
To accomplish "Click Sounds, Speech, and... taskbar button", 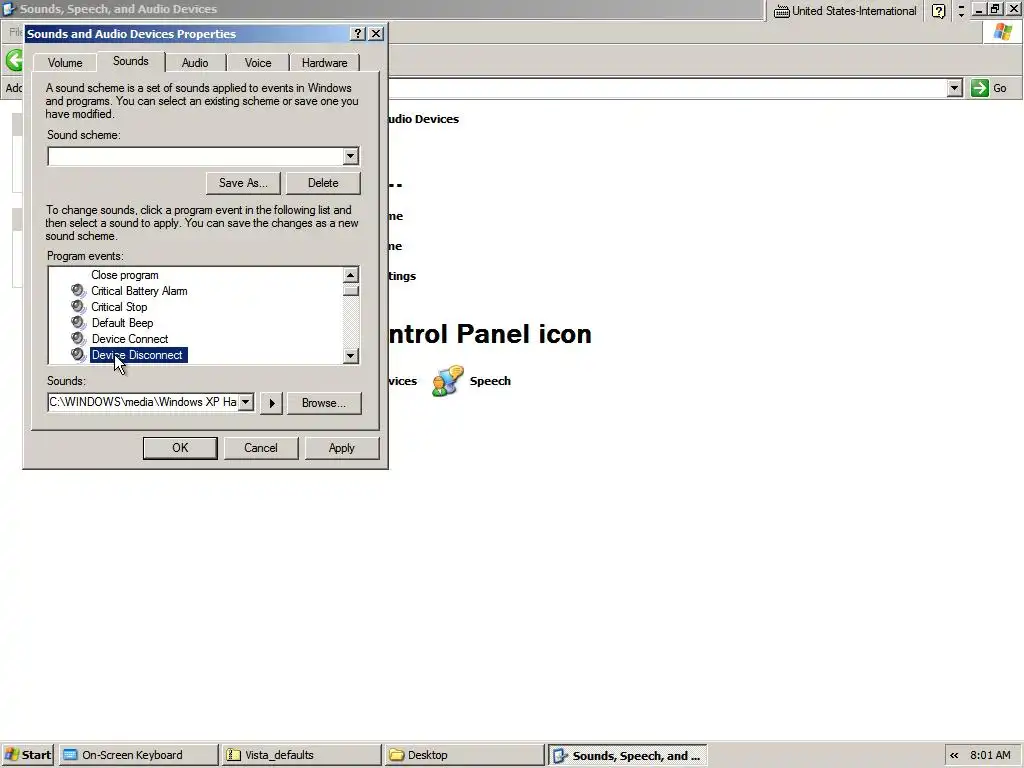I will coord(628,756).
